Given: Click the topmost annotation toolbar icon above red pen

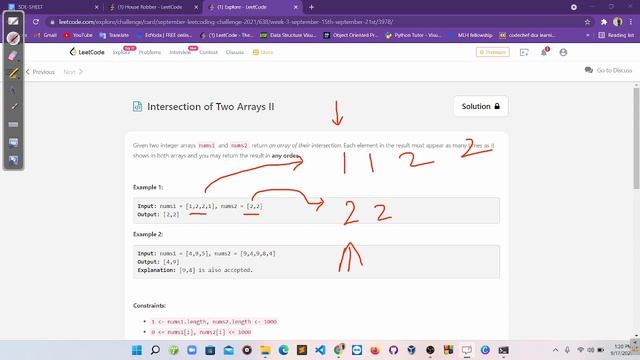Looking at the screenshot, I should point(13,21).
